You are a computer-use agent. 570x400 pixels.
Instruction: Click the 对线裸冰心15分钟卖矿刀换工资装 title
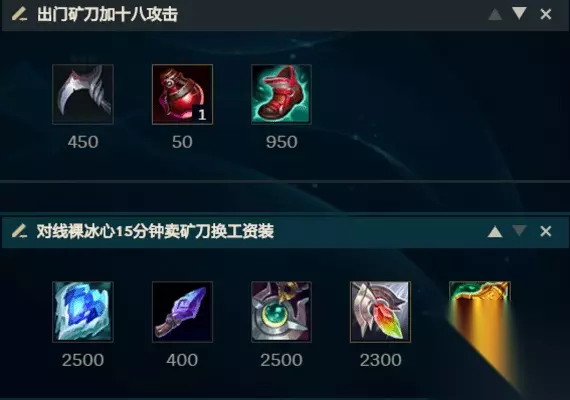[155, 231]
